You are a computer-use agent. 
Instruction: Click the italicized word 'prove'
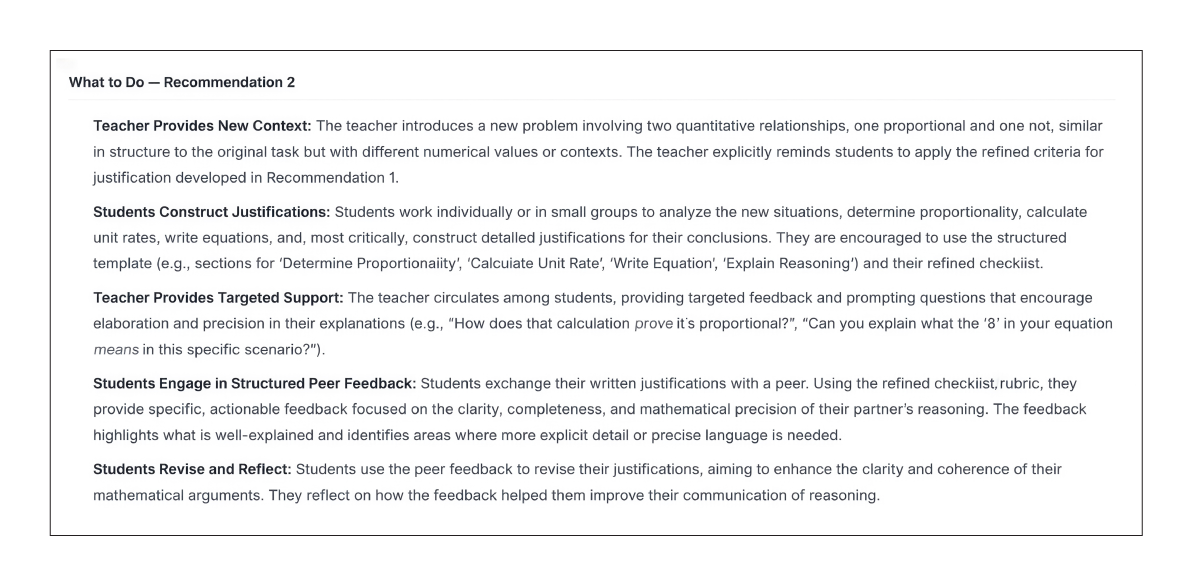654,324
